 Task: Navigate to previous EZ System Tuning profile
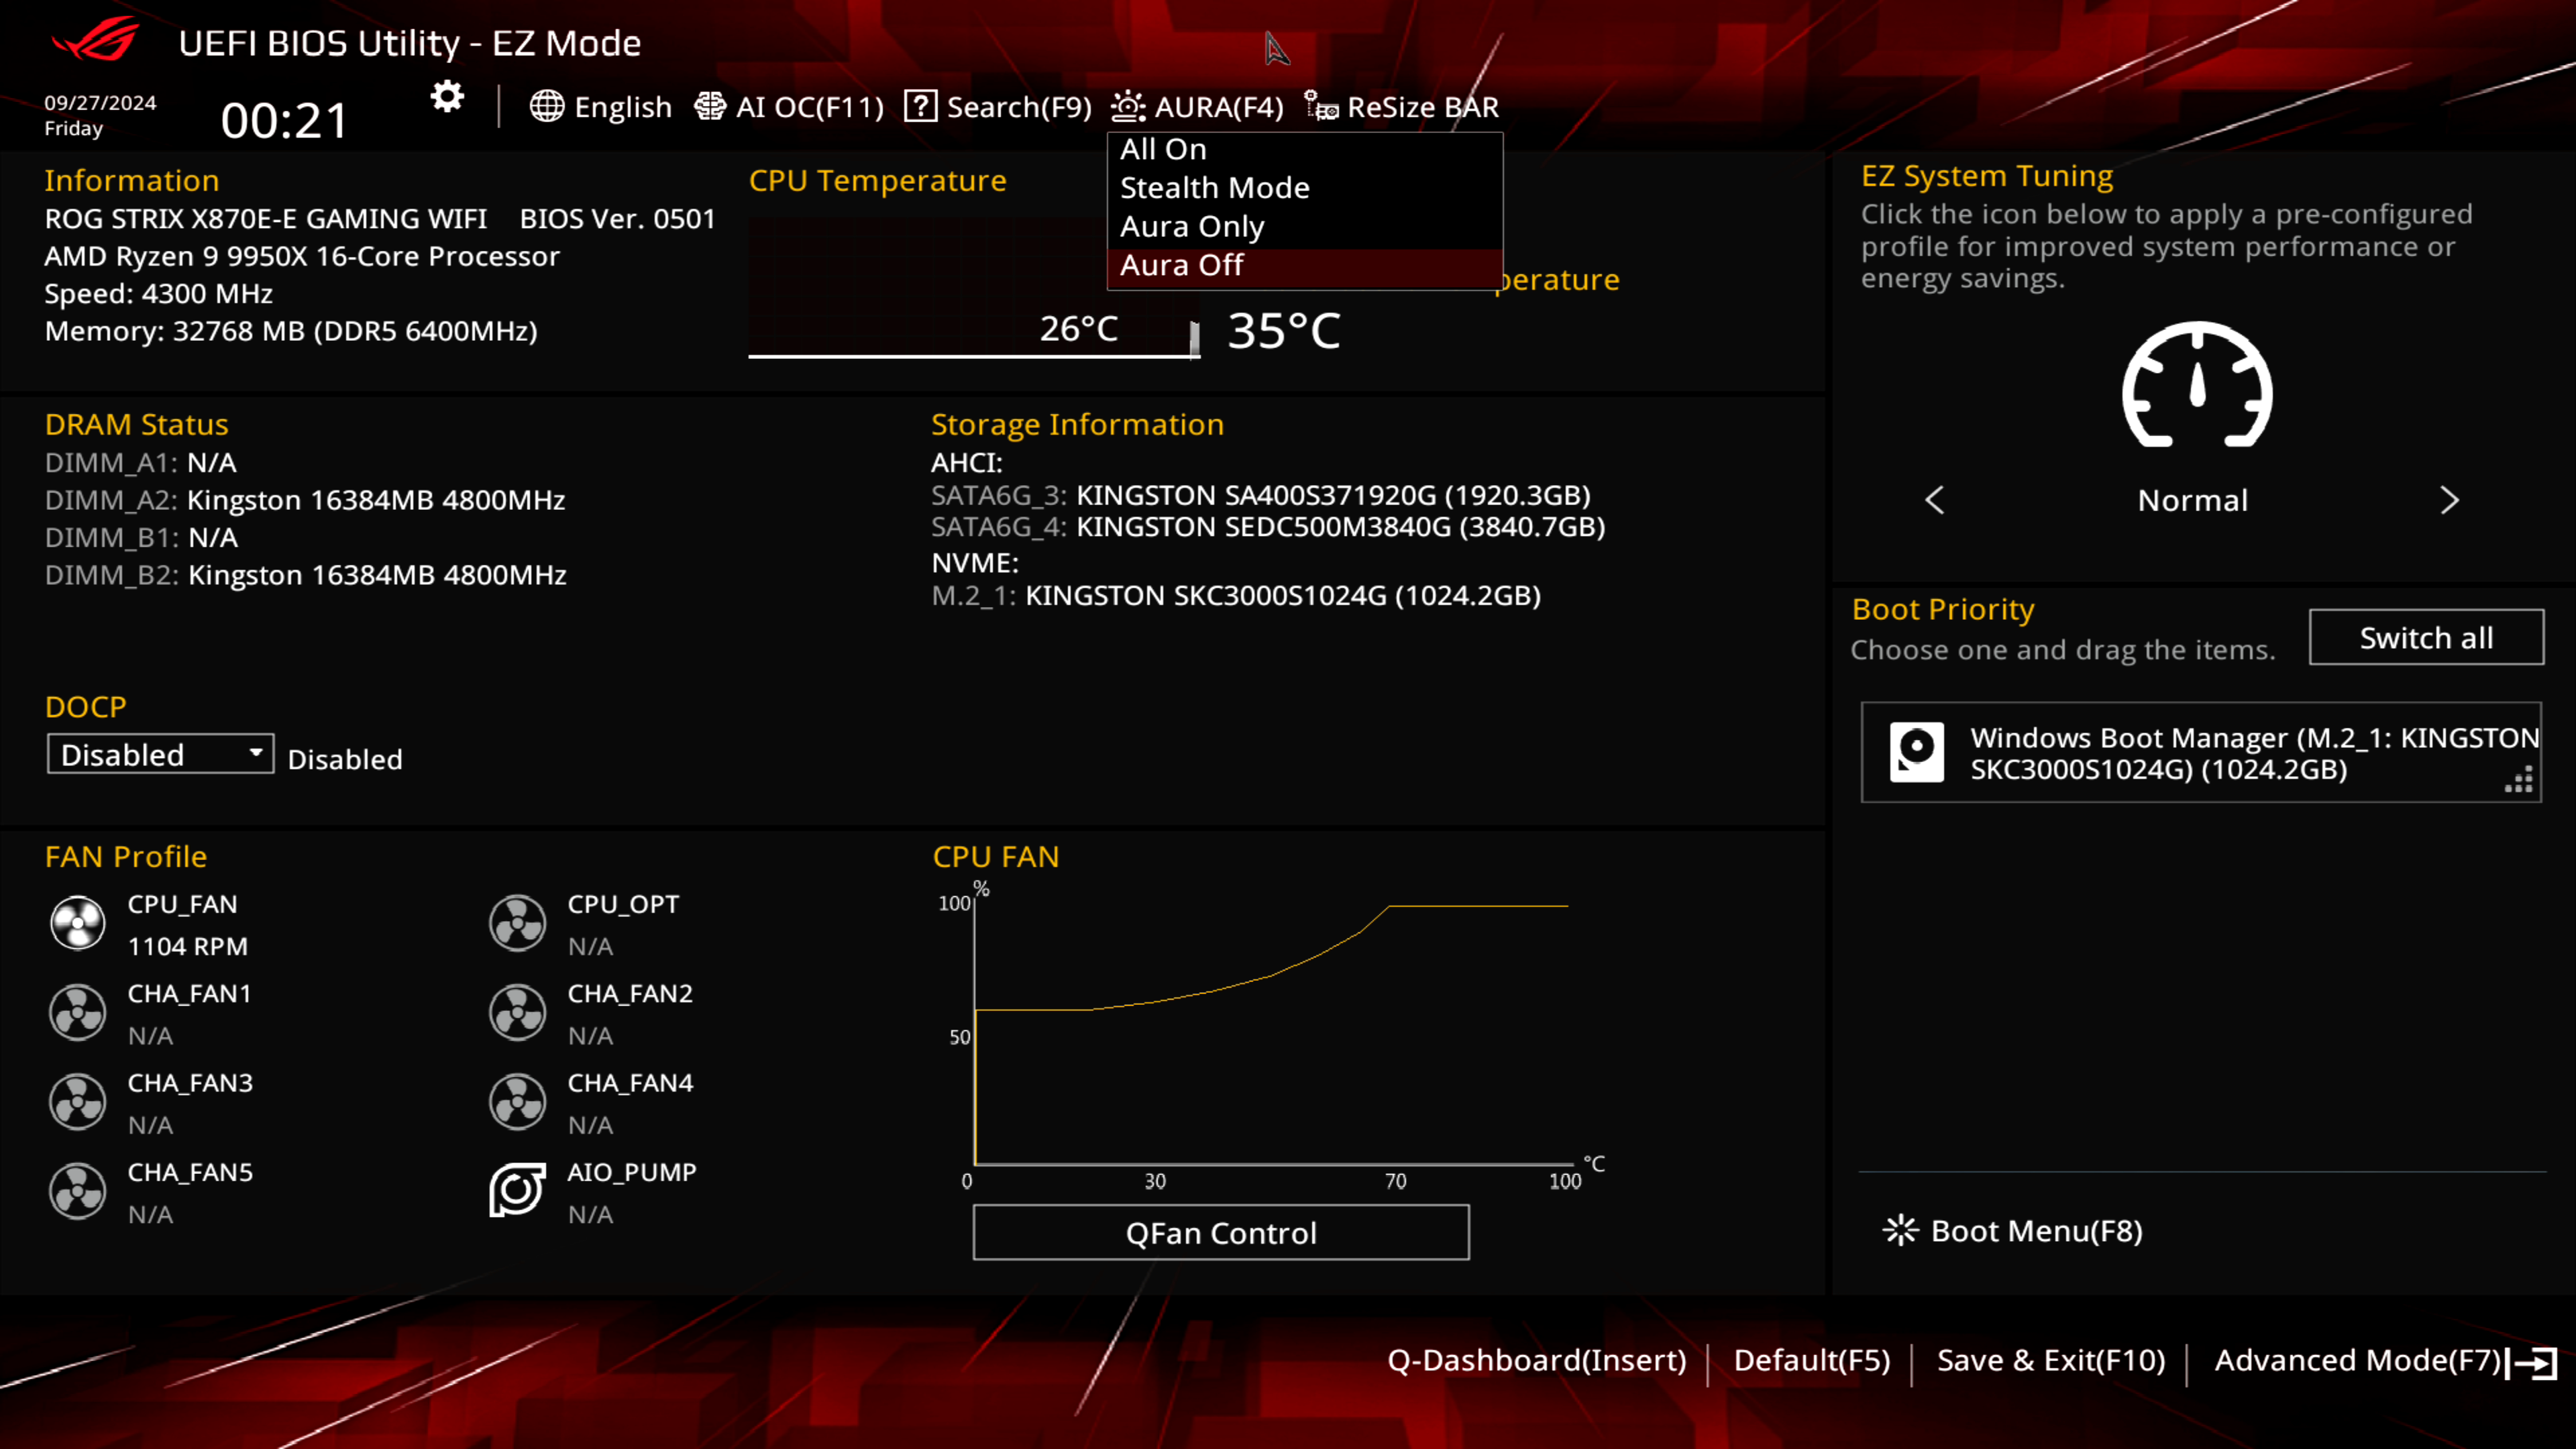(1935, 499)
